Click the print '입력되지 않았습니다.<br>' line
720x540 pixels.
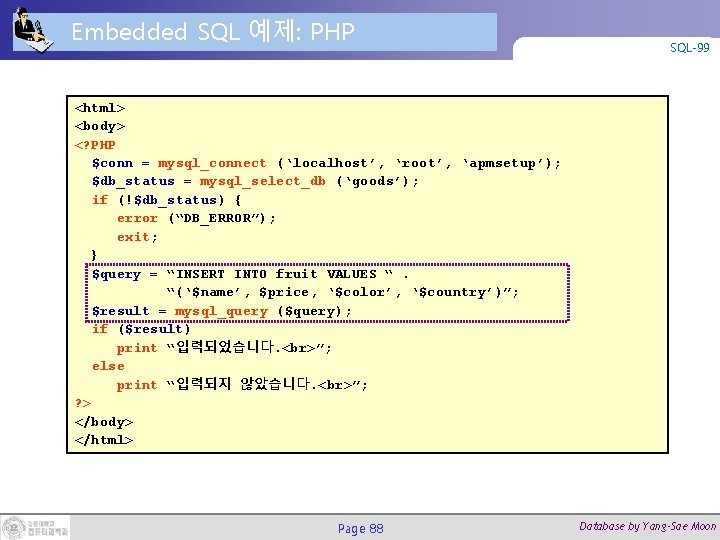(x=242, y=384)
